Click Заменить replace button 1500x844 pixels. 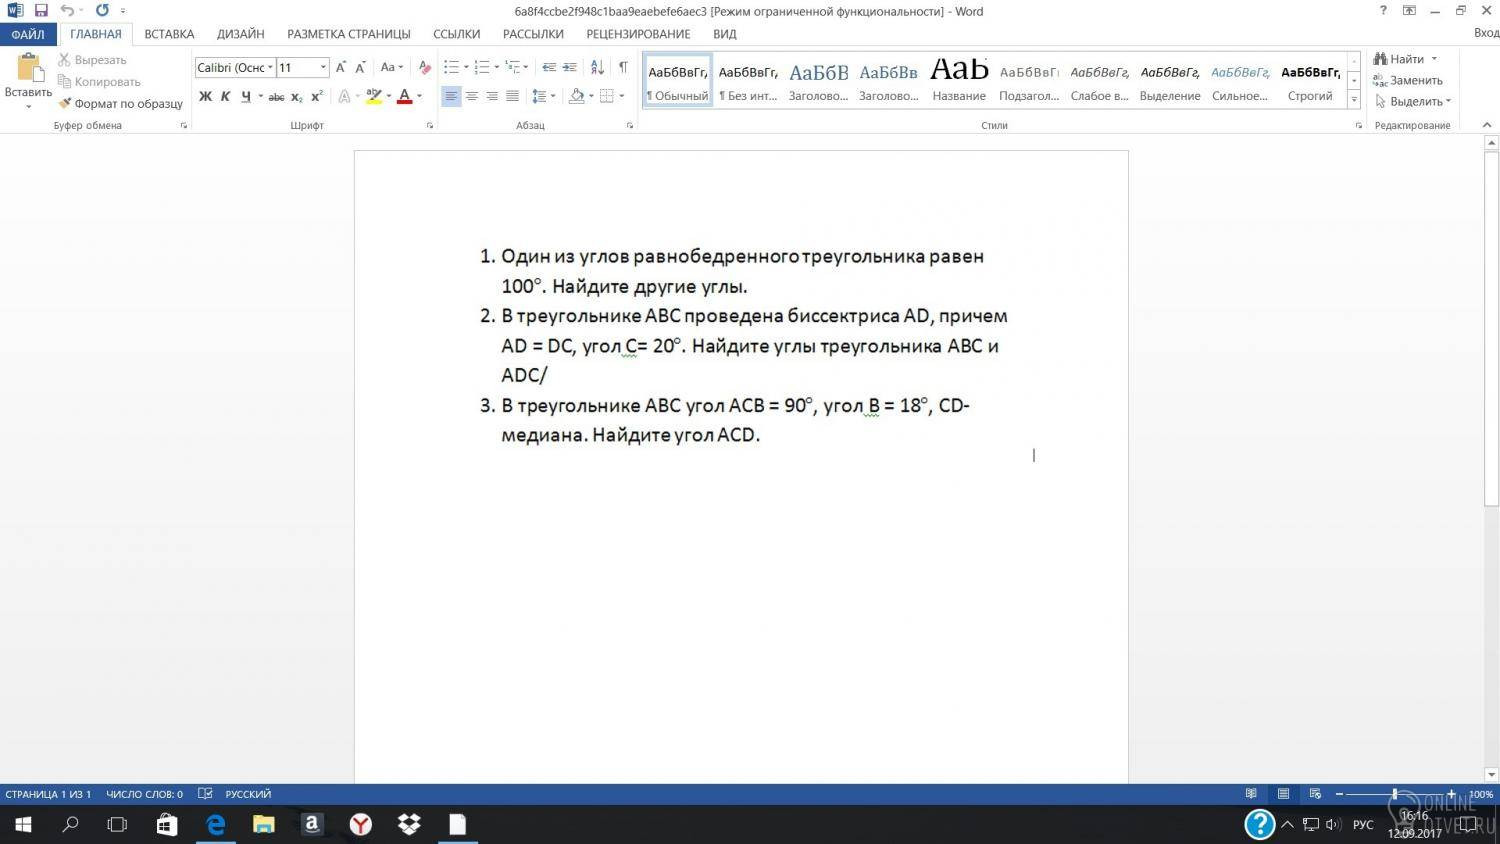coord(1408,80)
